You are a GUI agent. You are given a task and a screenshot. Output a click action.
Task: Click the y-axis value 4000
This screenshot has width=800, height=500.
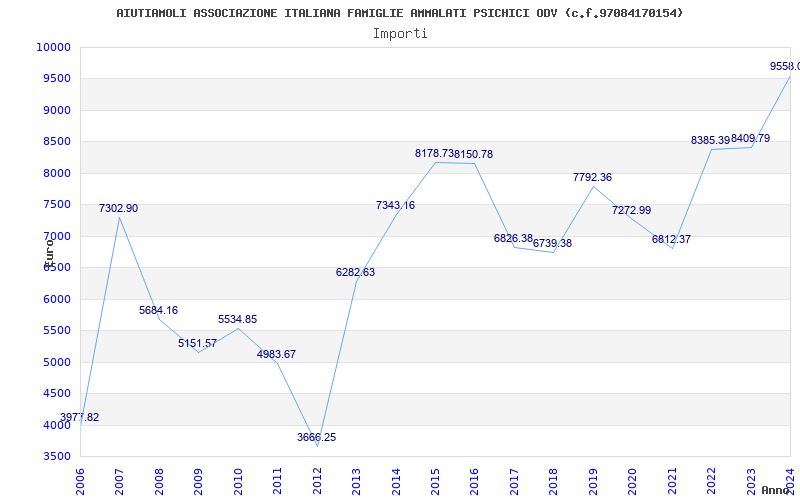coord(56,425)
